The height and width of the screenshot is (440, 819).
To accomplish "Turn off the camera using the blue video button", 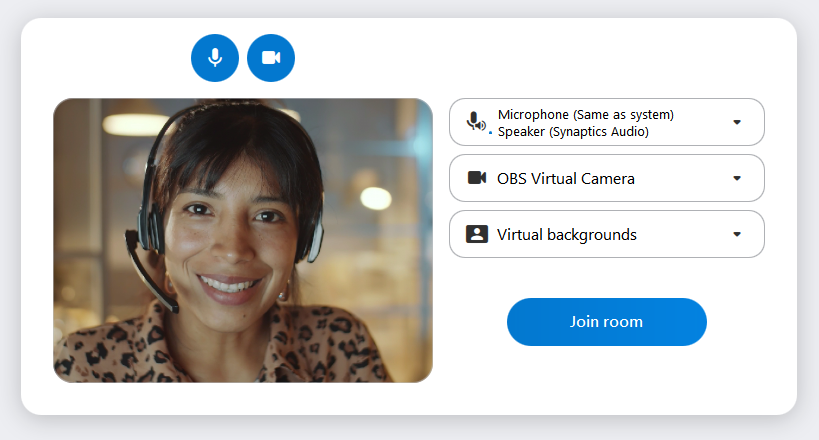I will 271,58.
